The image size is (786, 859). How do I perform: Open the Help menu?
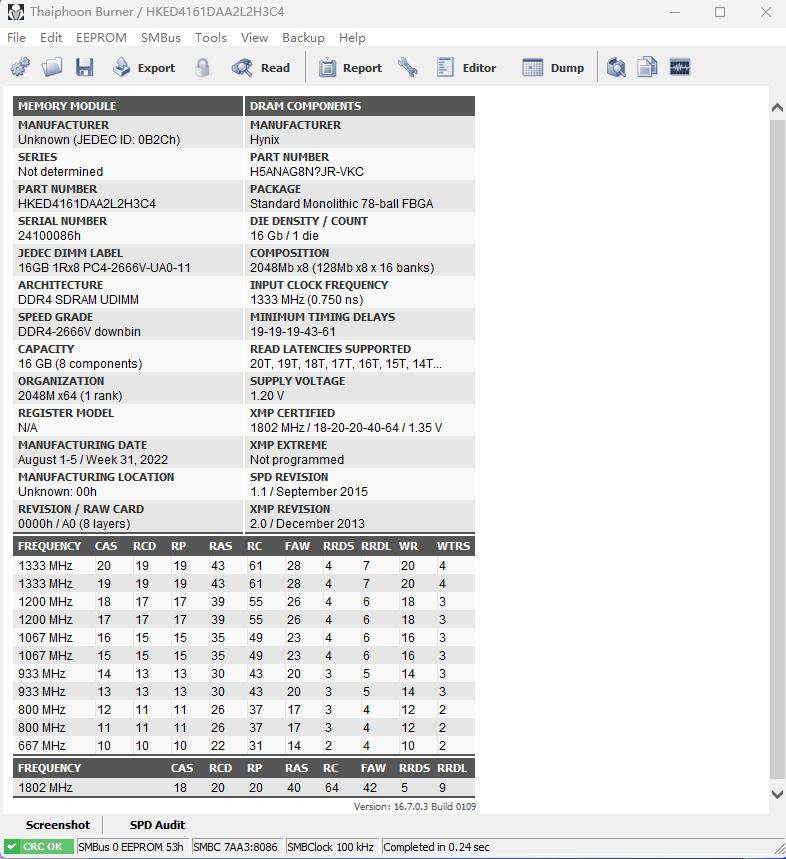click(x=352, y=38)
